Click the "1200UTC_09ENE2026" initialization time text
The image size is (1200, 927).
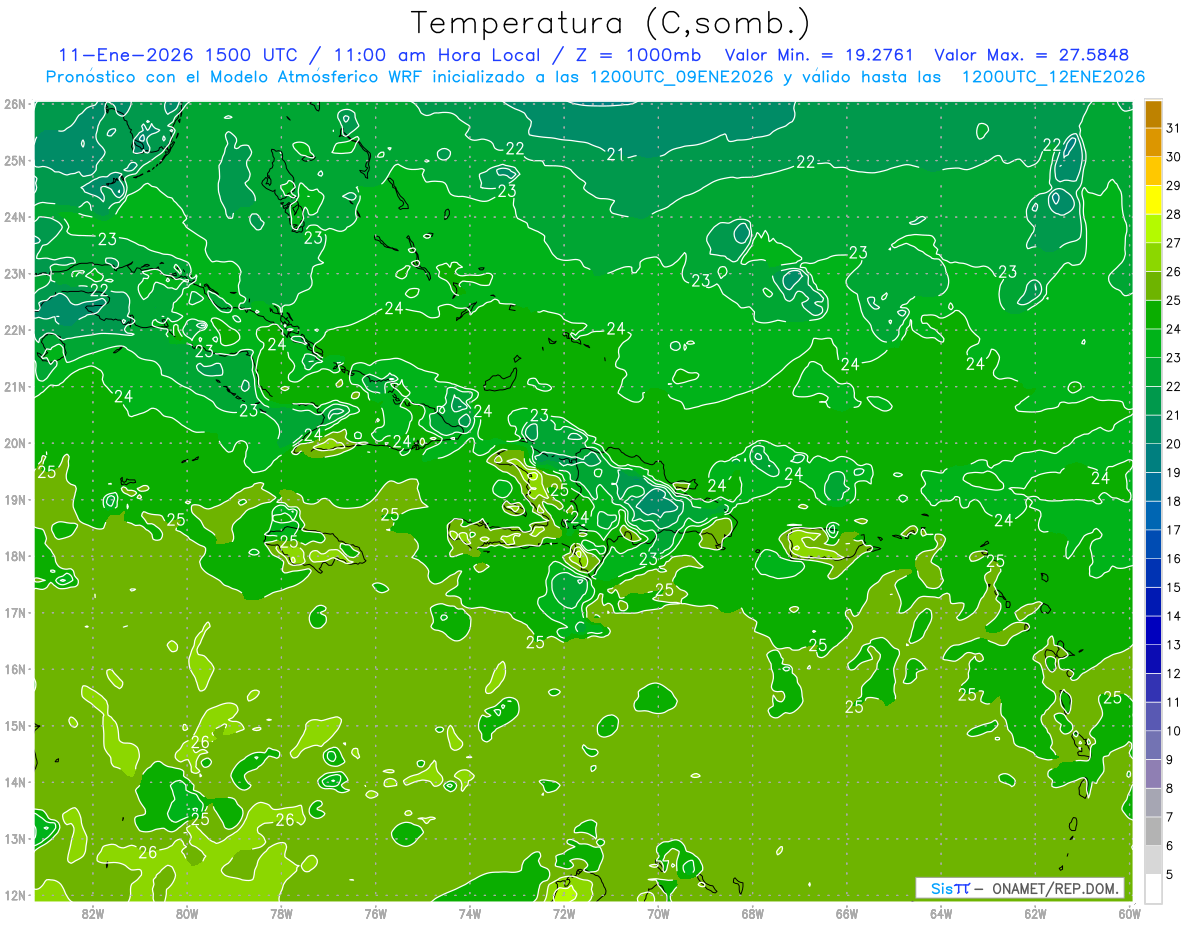point(682,77)
